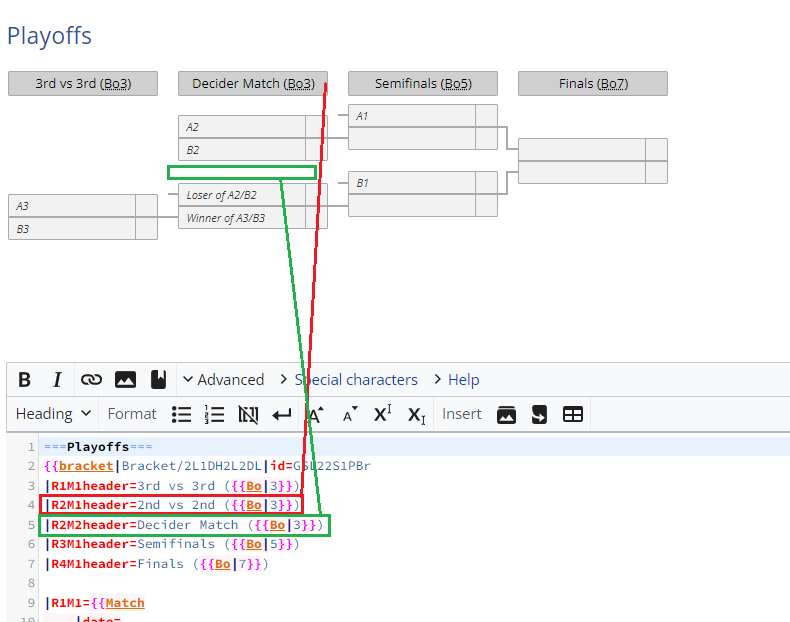Collapse the Advanced toolbar section
This screenshot has height=622, width=790.
click(223, 379)
